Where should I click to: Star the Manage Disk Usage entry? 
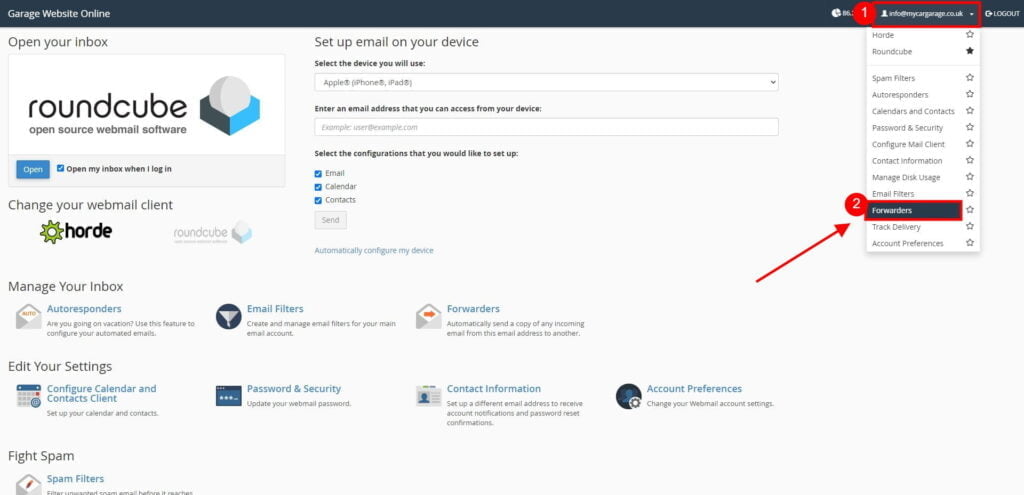click(x=970, y=177)
